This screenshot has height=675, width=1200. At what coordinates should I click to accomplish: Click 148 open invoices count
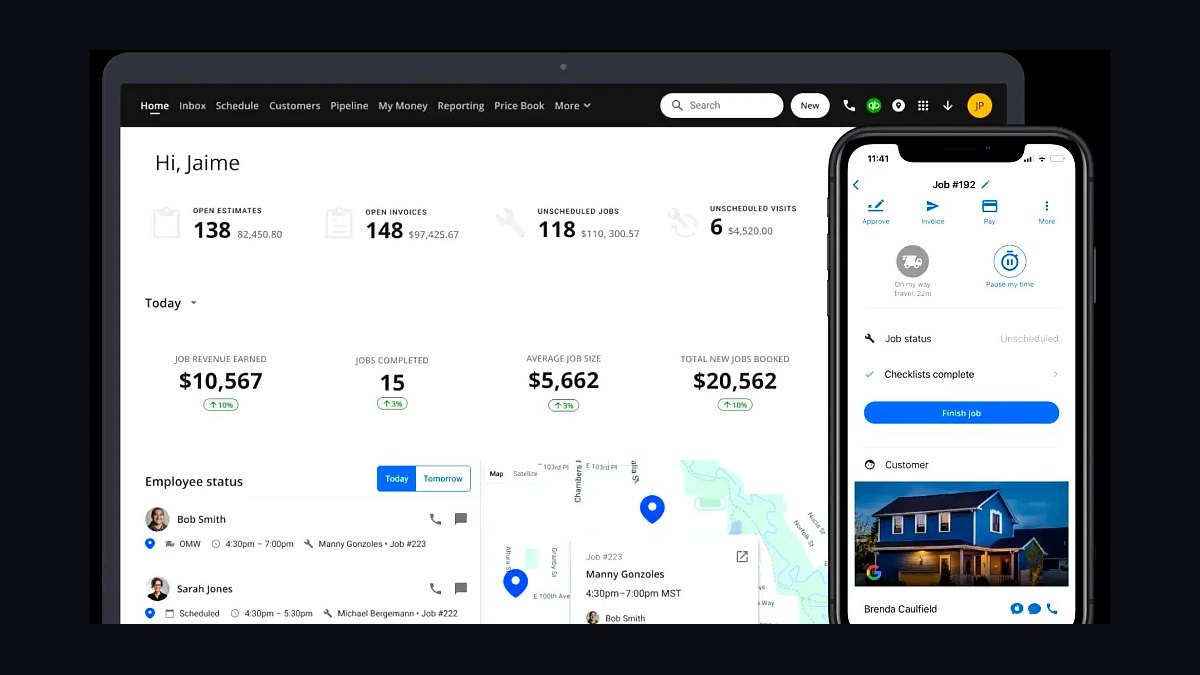(x=384, y=230)
